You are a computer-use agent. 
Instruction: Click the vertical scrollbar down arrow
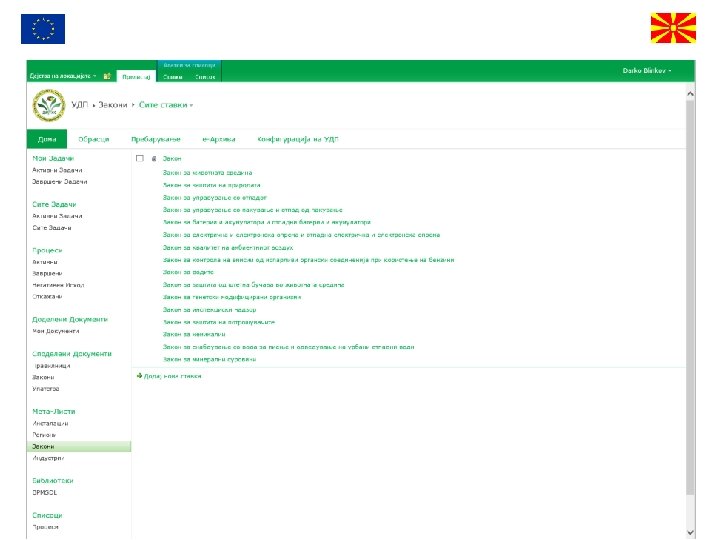tap(690, 533)
